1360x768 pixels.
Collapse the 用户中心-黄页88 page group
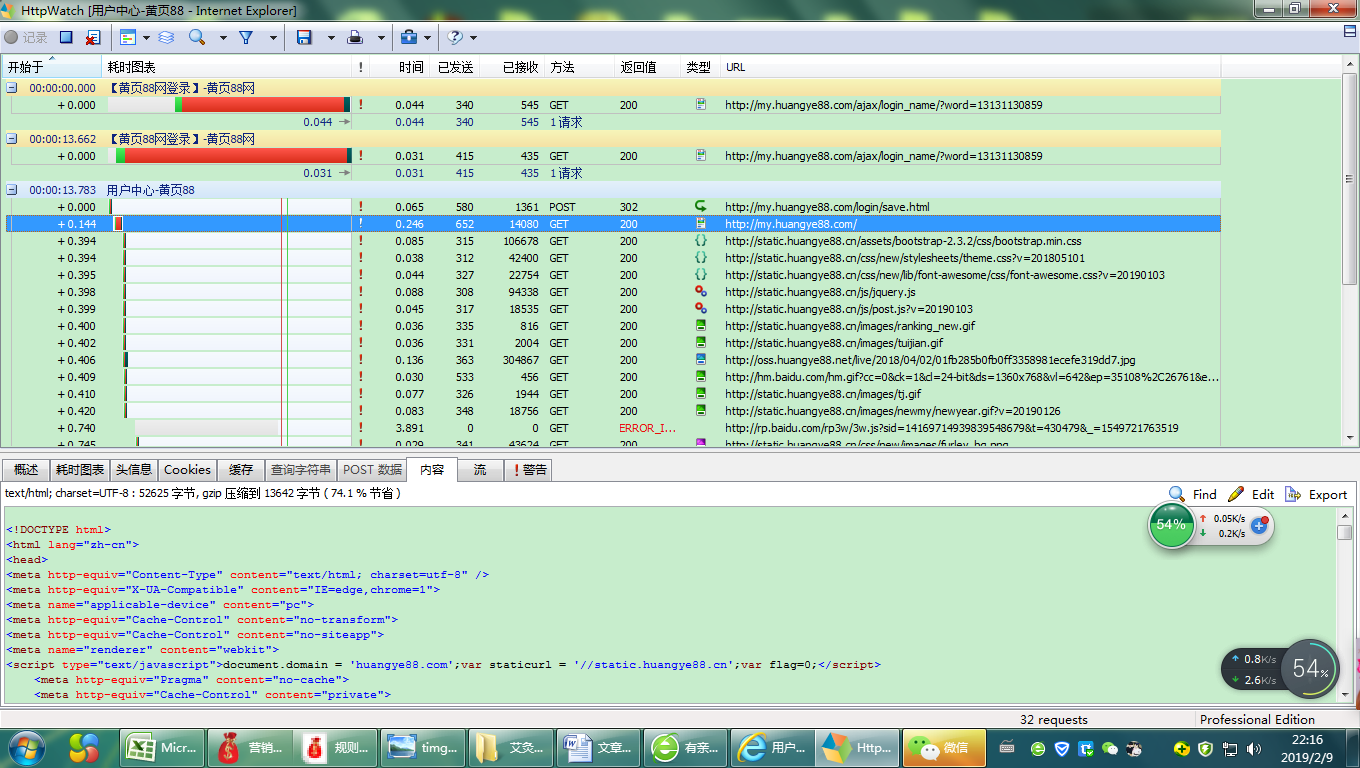pyautogui.click(x=12, y=190)
